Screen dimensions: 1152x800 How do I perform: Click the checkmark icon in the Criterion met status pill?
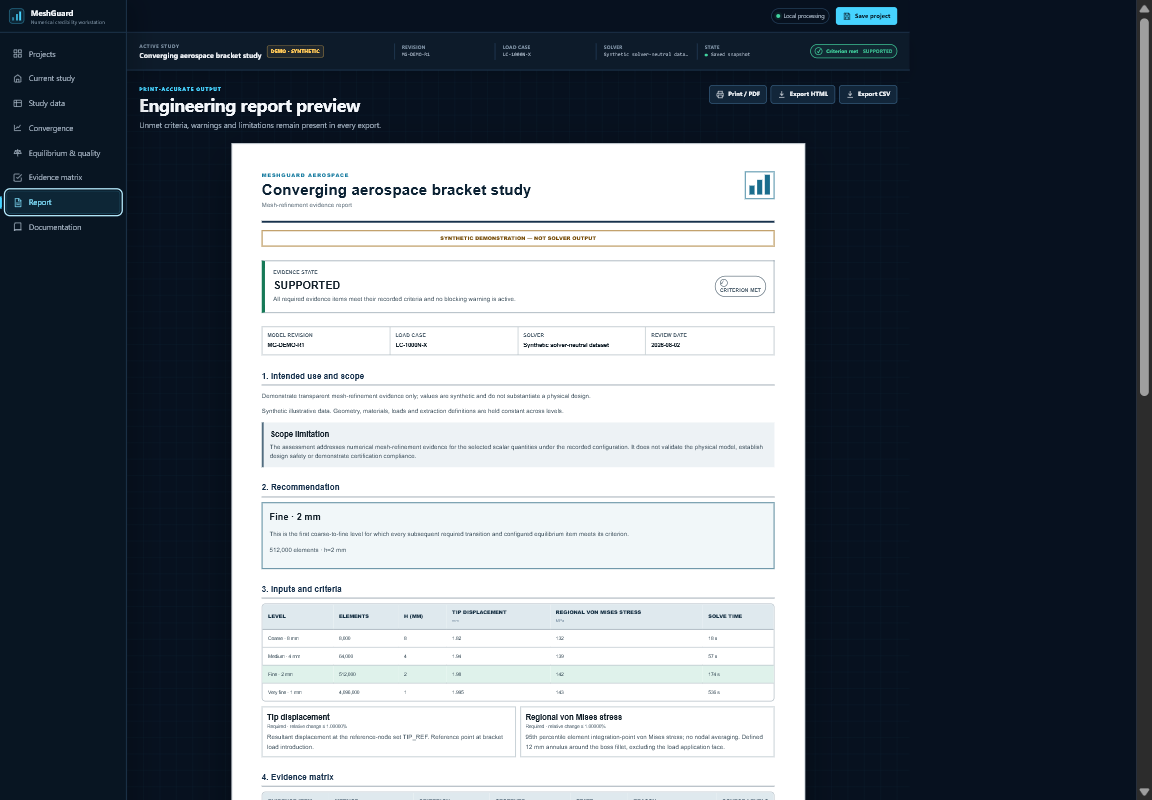coord(818,51)
